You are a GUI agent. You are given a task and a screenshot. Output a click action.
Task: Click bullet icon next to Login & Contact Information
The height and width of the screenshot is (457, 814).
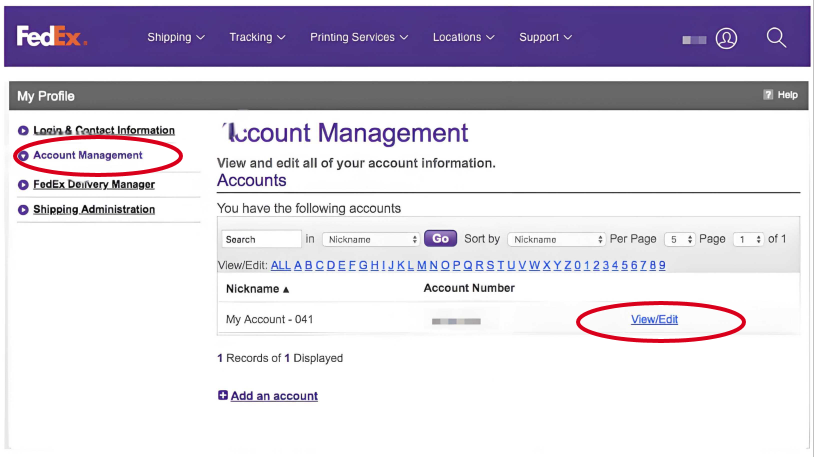23,131
